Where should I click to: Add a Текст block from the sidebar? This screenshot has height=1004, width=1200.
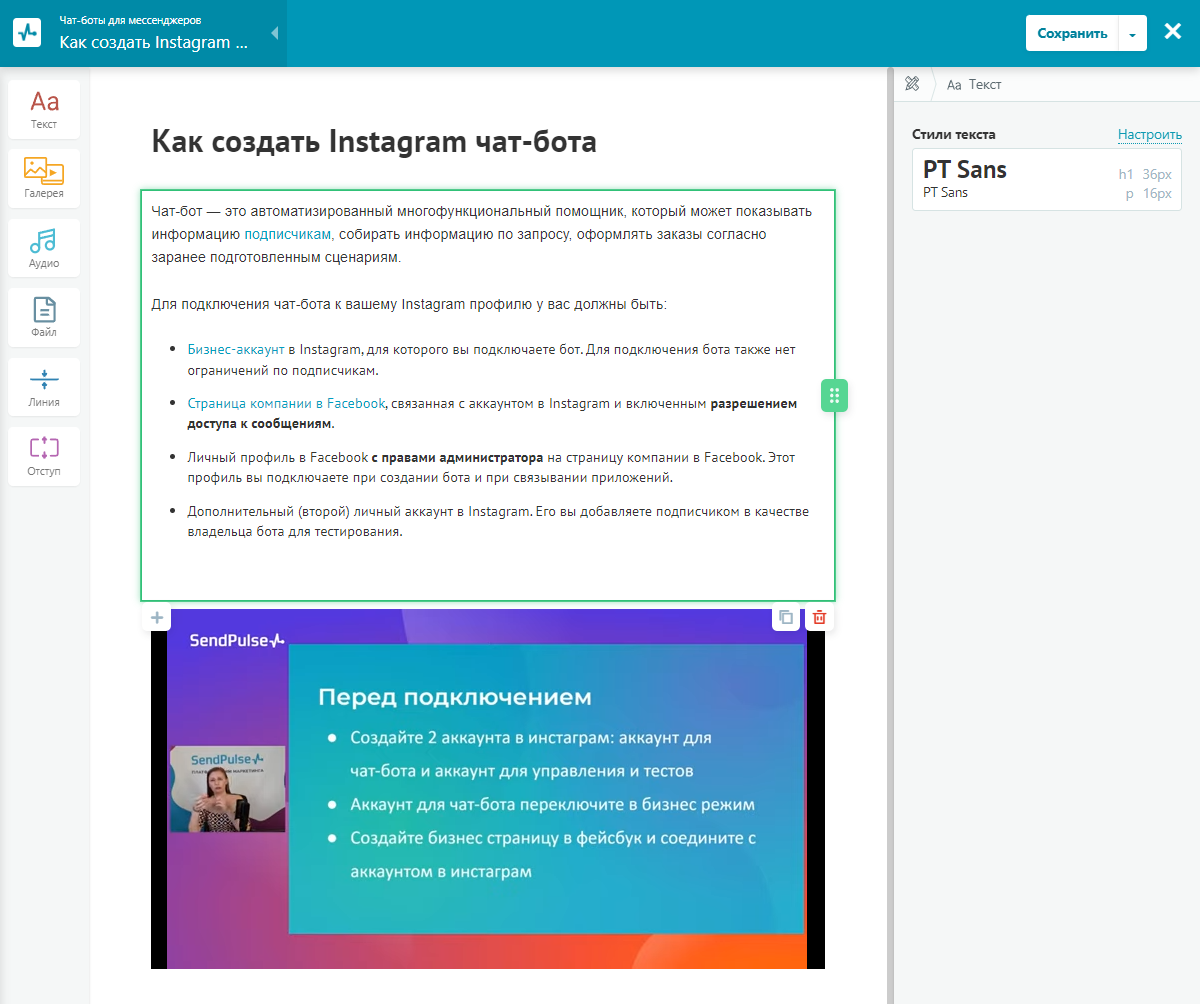pyautogui.click(x=44, y=110)
